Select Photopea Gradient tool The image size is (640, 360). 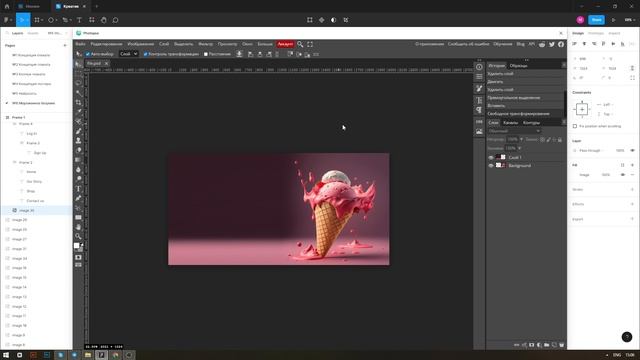click(78, 160)
